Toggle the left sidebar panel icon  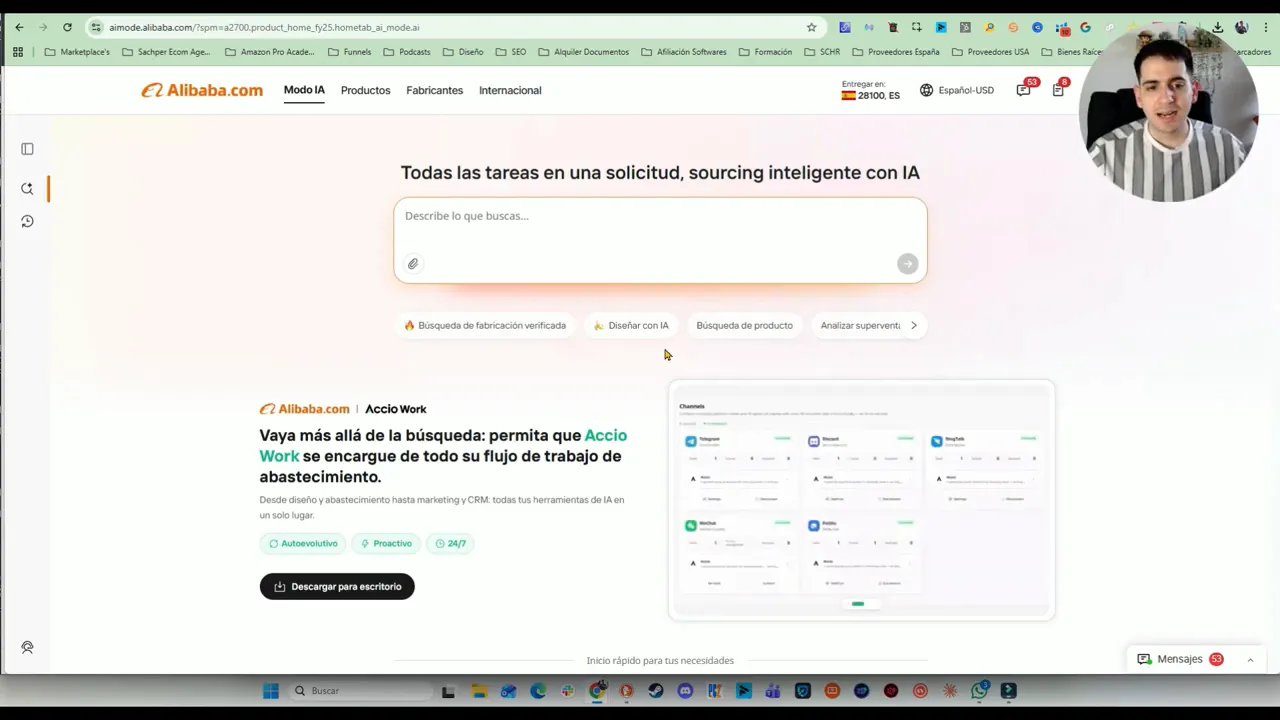coord(27,149)
